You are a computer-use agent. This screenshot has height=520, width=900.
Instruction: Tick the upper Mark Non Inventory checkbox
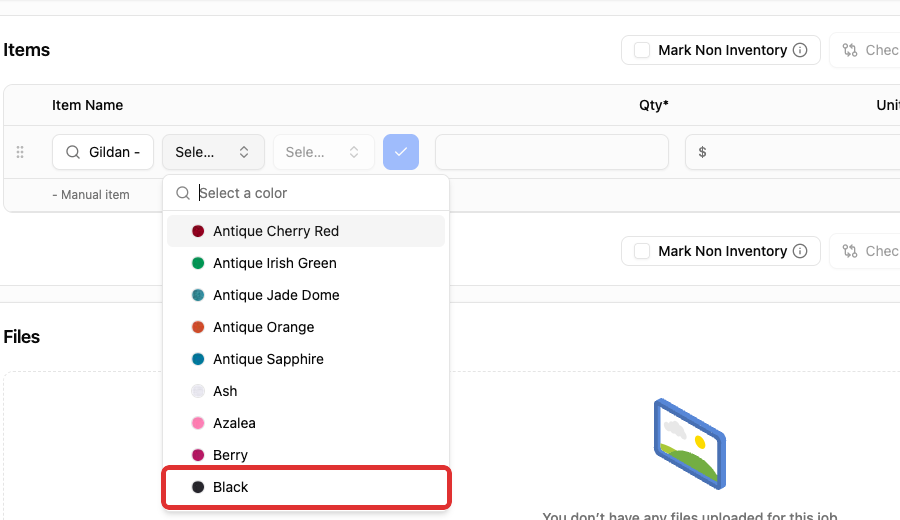642,51
